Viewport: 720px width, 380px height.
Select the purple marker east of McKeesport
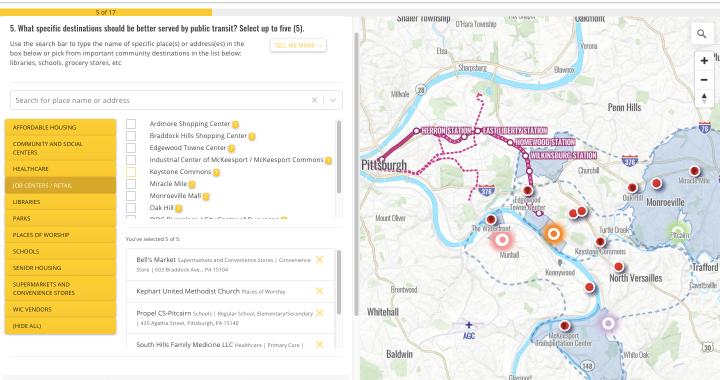pos(608,323)
